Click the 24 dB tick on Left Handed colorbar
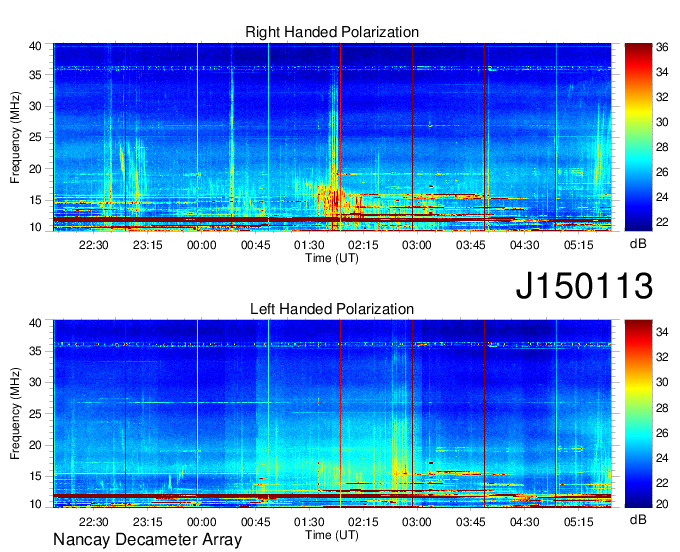Image resolution: width=680 pixels, height=552 pixels. pyautogui.click(x=662, y=458)
